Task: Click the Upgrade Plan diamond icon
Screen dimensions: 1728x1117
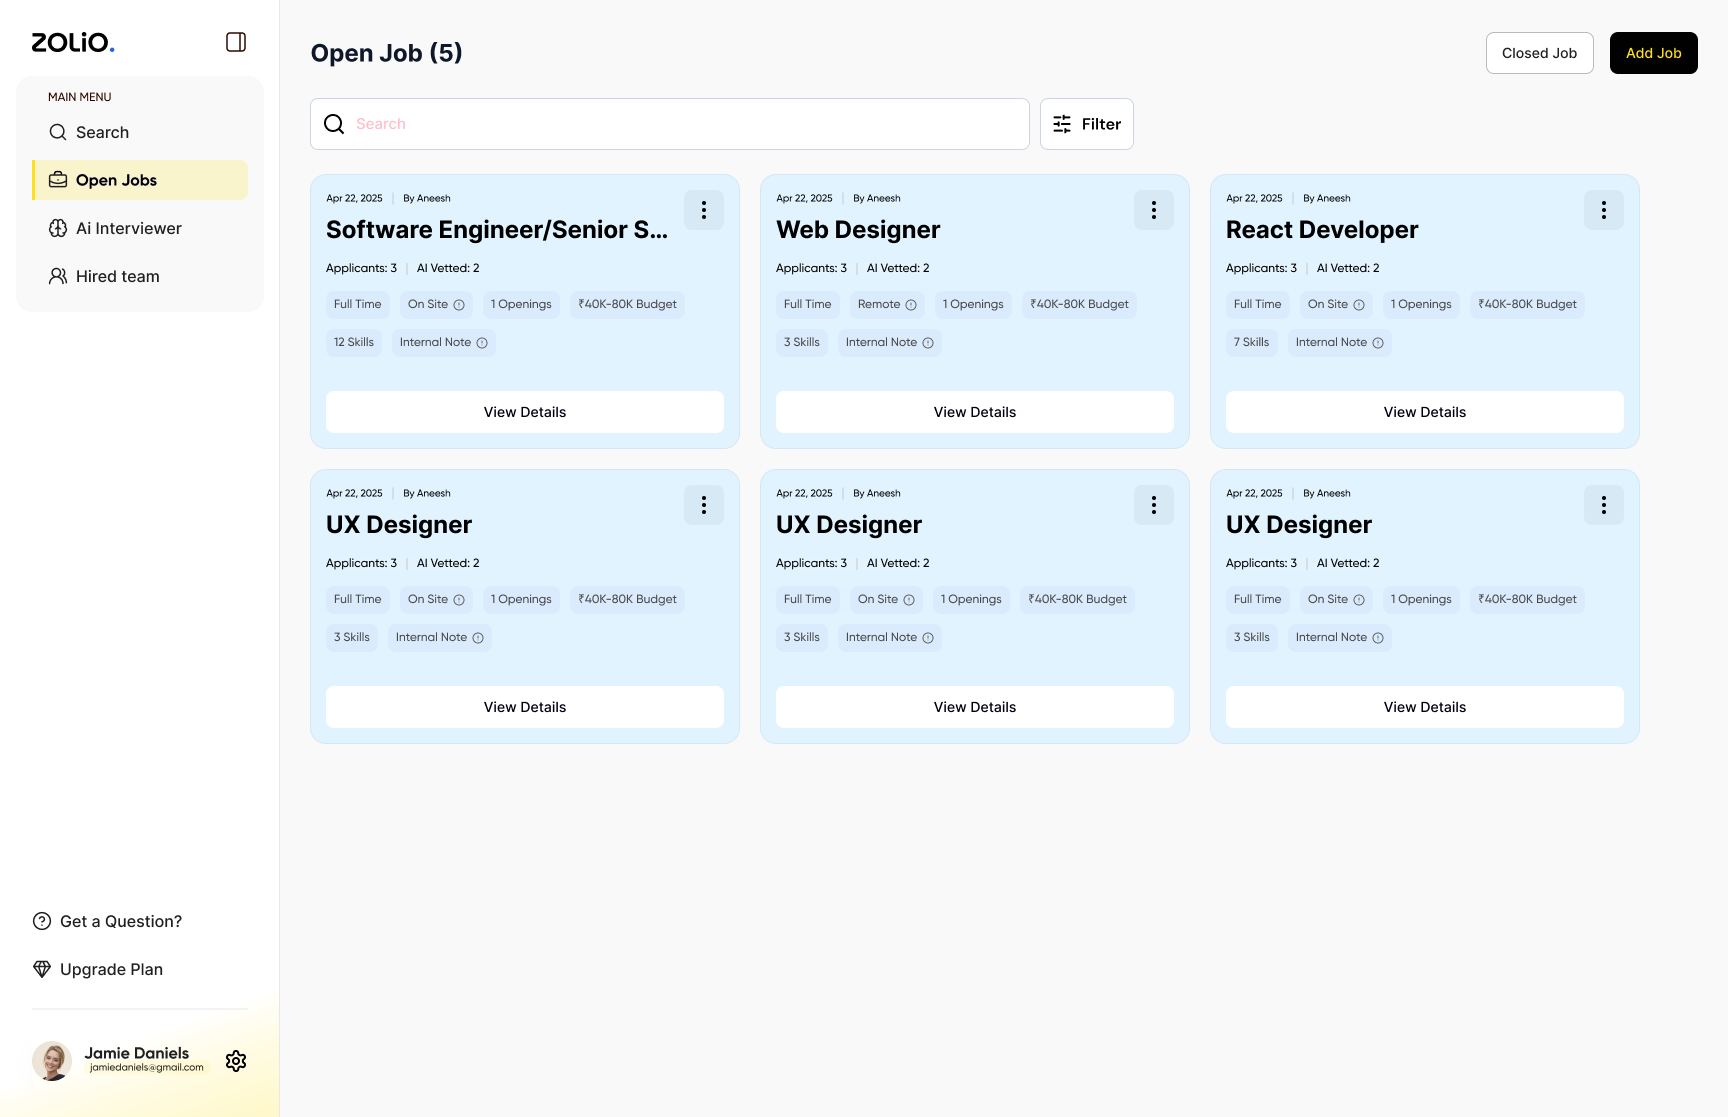Action: click(41, 969)
